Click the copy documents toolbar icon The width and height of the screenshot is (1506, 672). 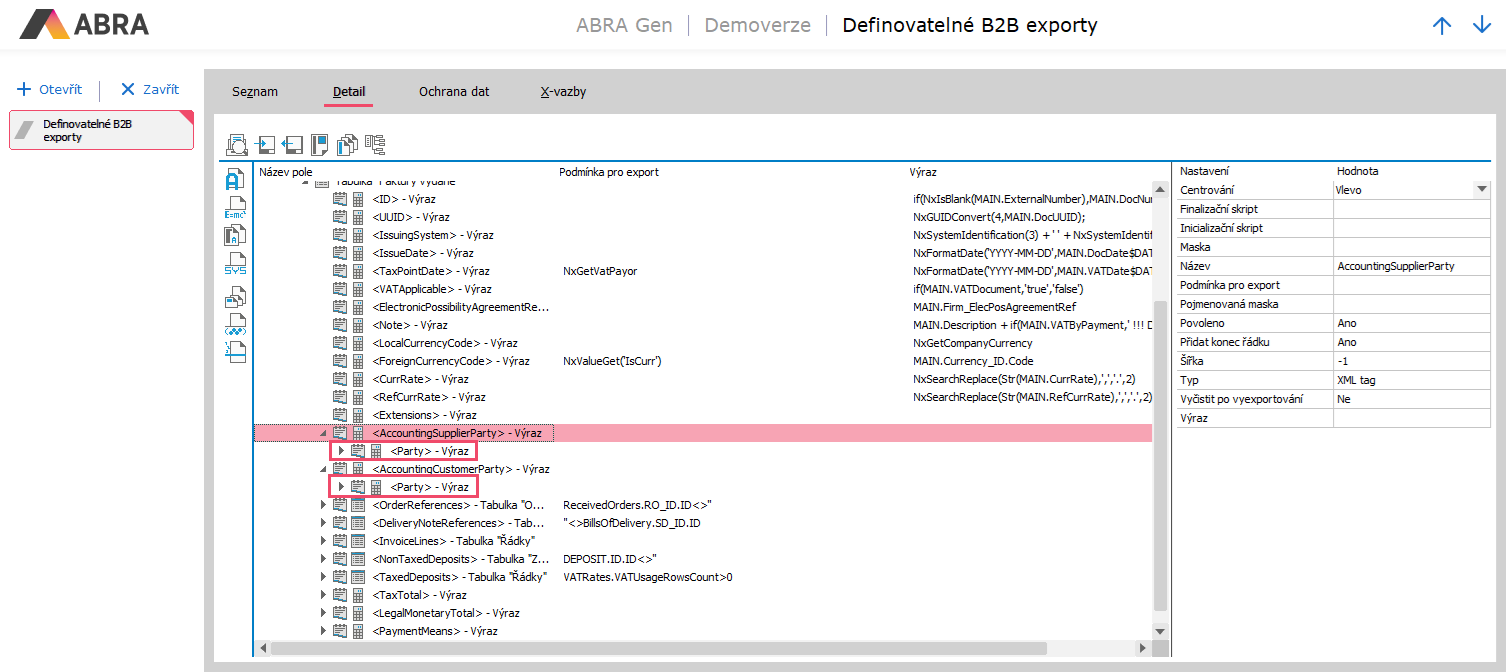[347, 145]
